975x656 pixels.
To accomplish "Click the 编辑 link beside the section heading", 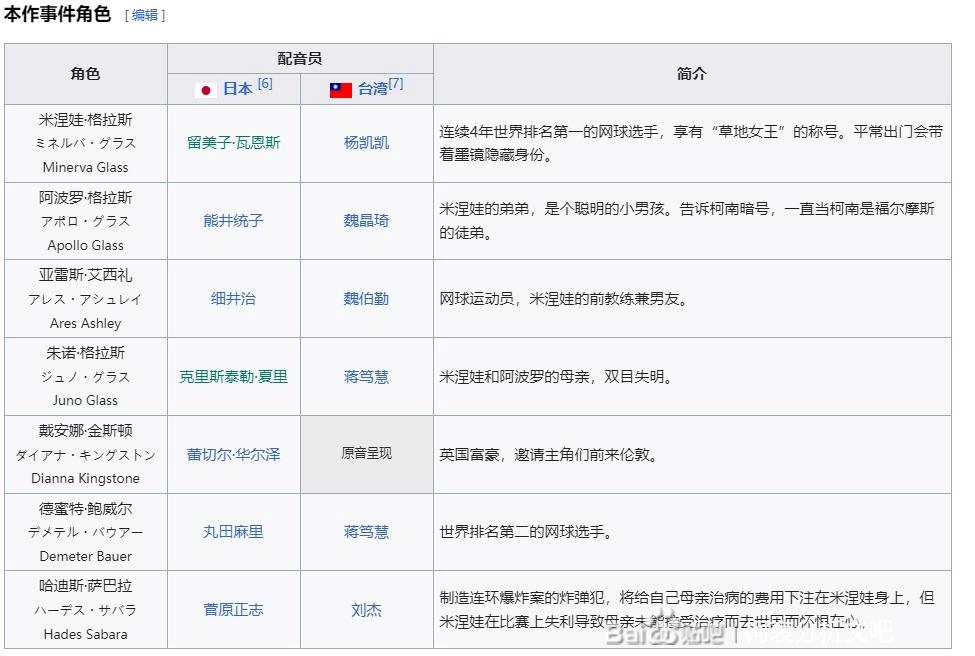I will tap(145, 15).
